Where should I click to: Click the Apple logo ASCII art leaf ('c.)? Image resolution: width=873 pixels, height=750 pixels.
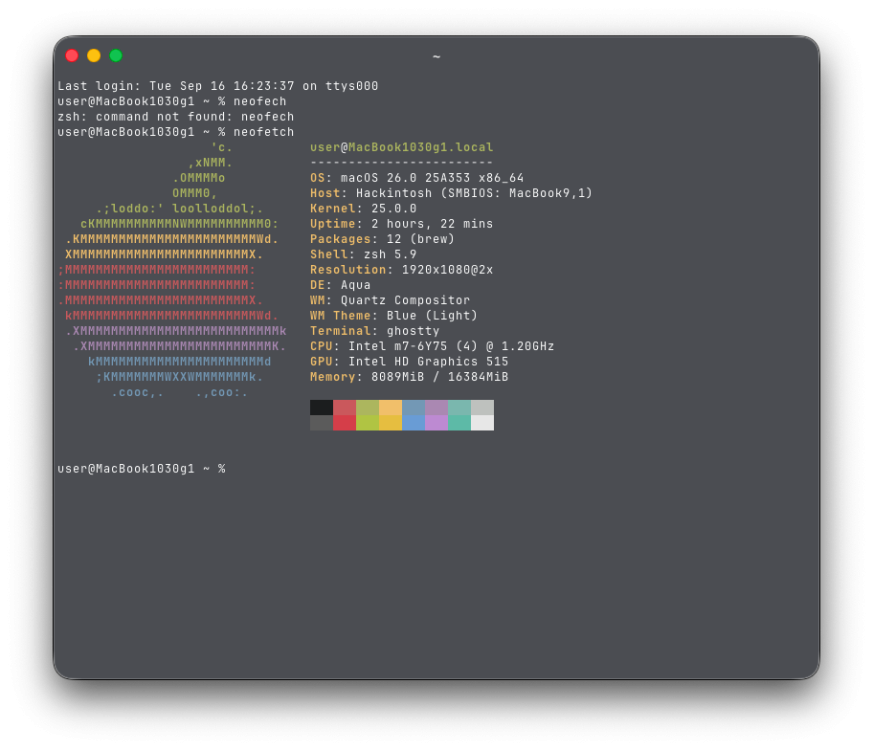tap(222, 148)
